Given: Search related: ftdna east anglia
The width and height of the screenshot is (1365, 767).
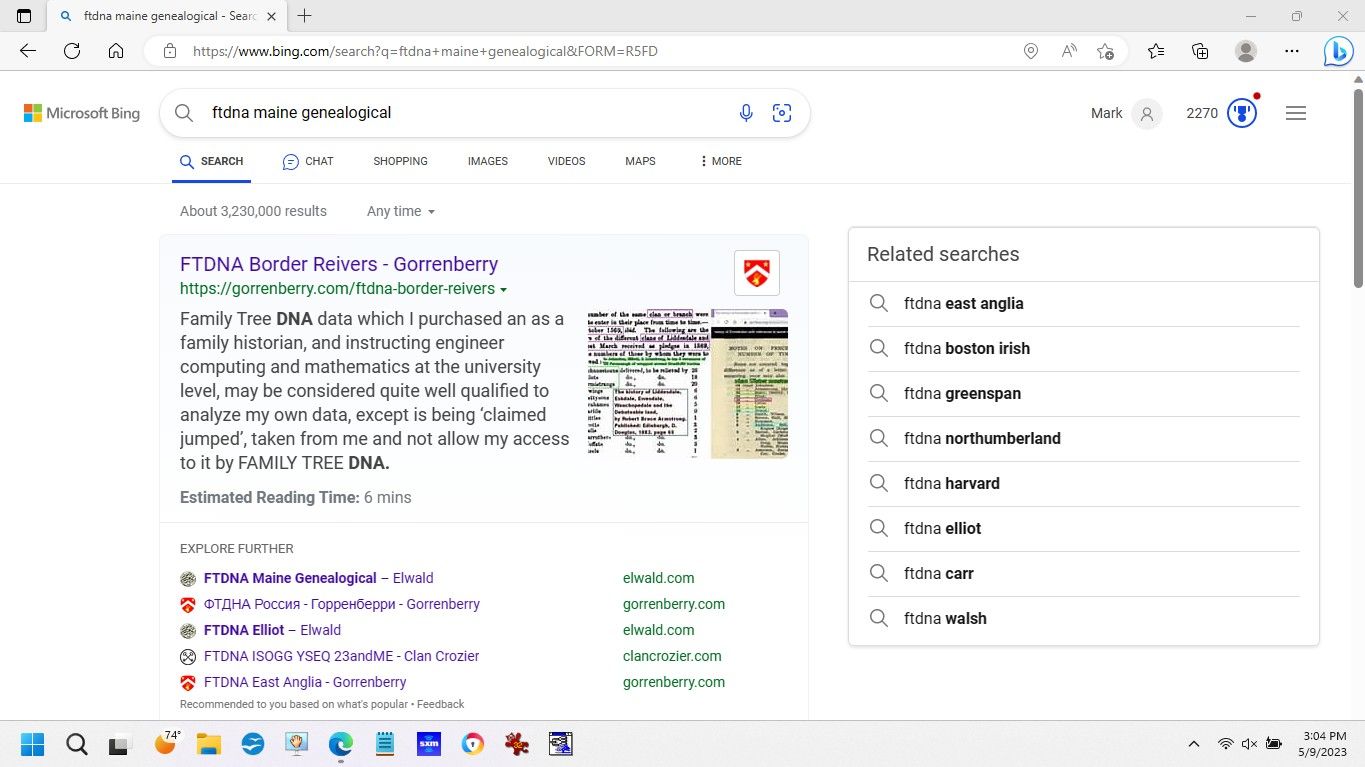Looking at the screenshot, I should coord(1084,303).
